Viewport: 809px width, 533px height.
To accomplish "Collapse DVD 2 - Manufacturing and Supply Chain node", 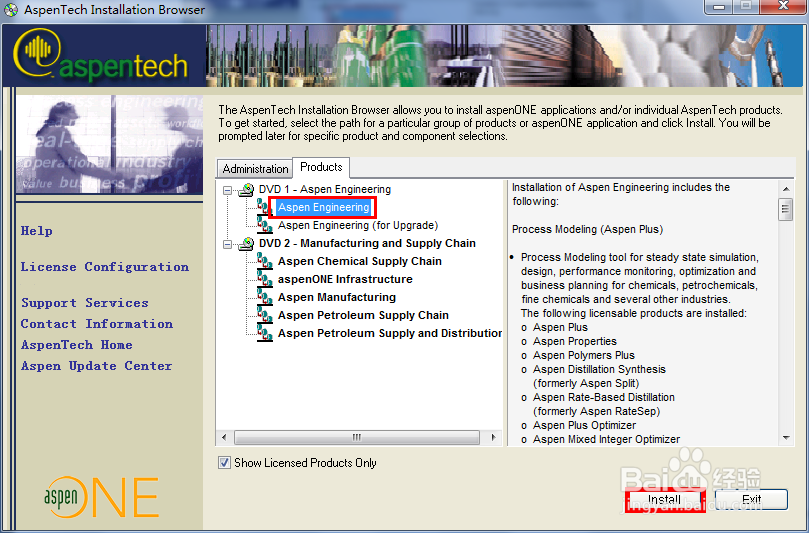I will pyautogui.click(x=227, y=245).
